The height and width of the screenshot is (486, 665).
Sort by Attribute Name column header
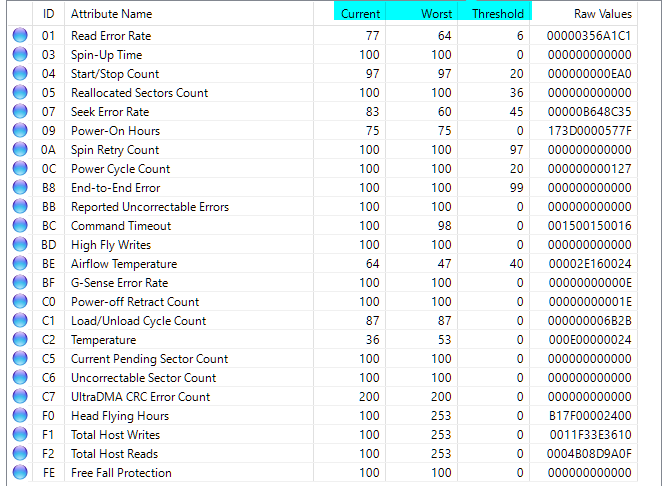111,14
